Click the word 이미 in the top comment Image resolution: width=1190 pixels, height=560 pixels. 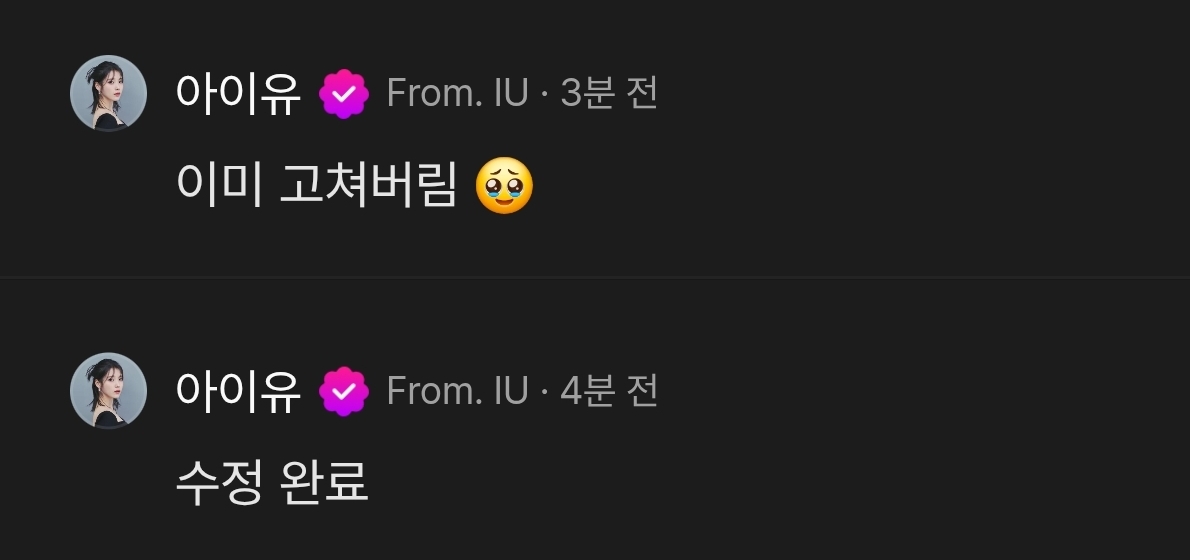(x=219, y=186)
